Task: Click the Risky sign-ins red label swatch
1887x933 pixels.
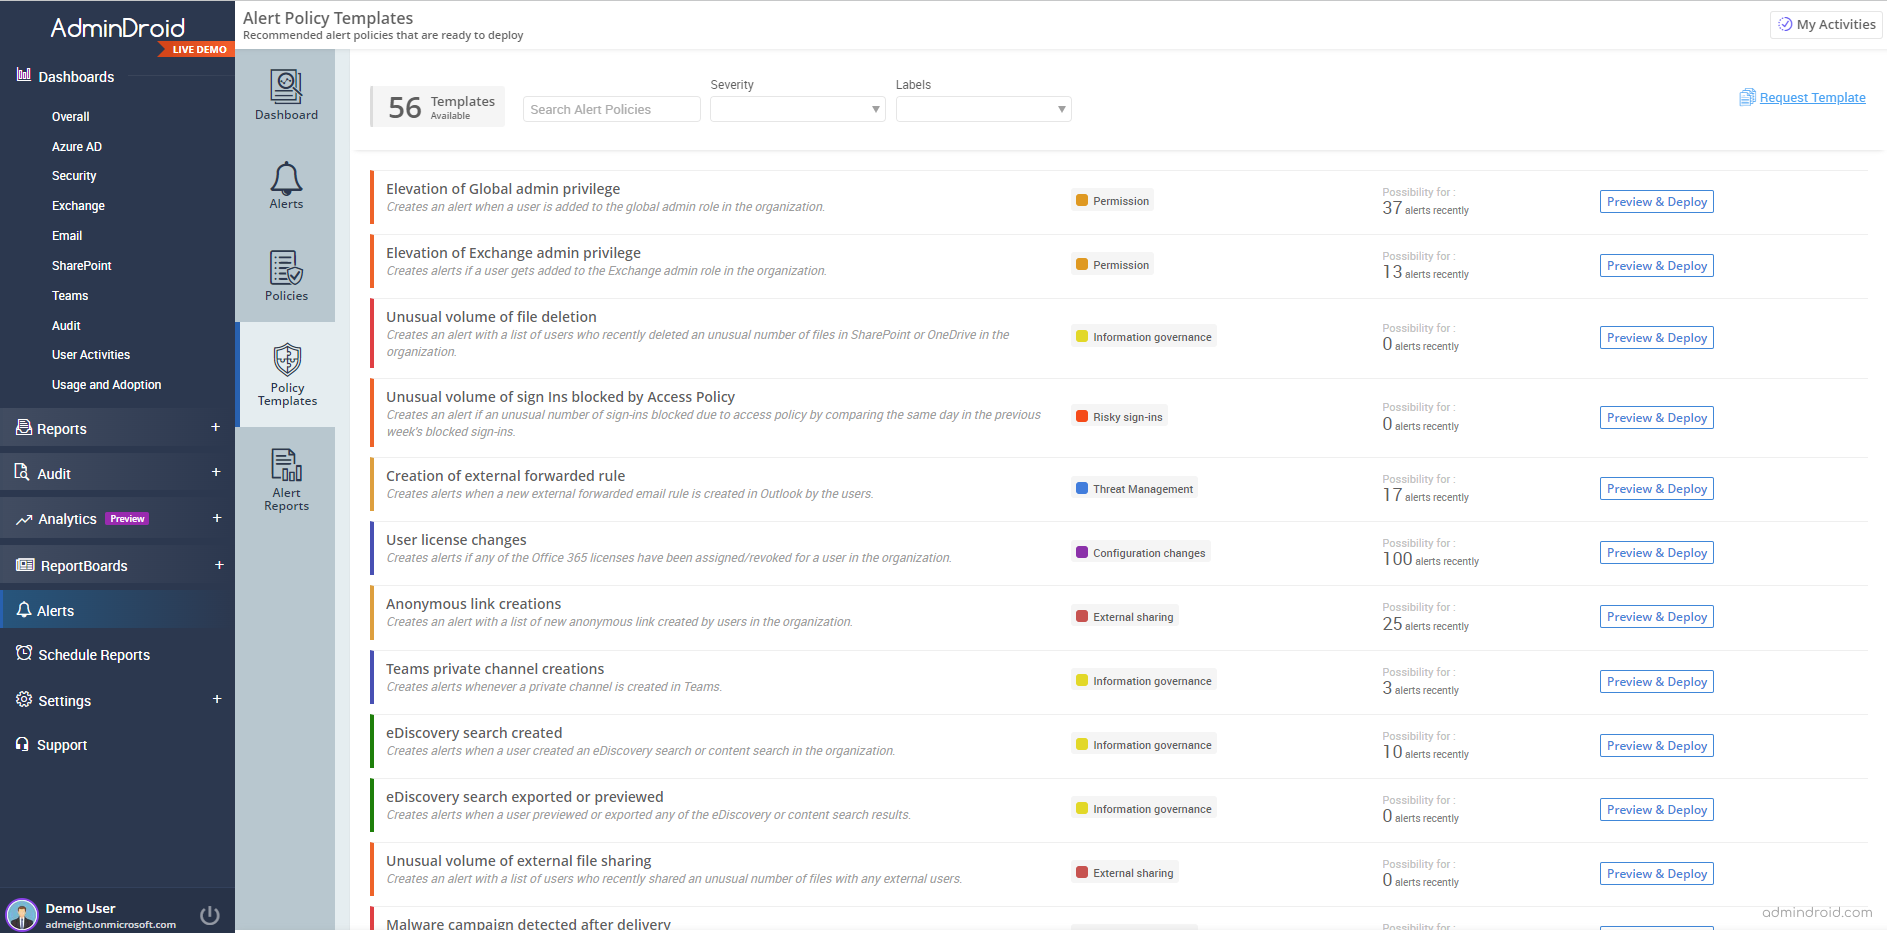Action: click(1083, 416)
